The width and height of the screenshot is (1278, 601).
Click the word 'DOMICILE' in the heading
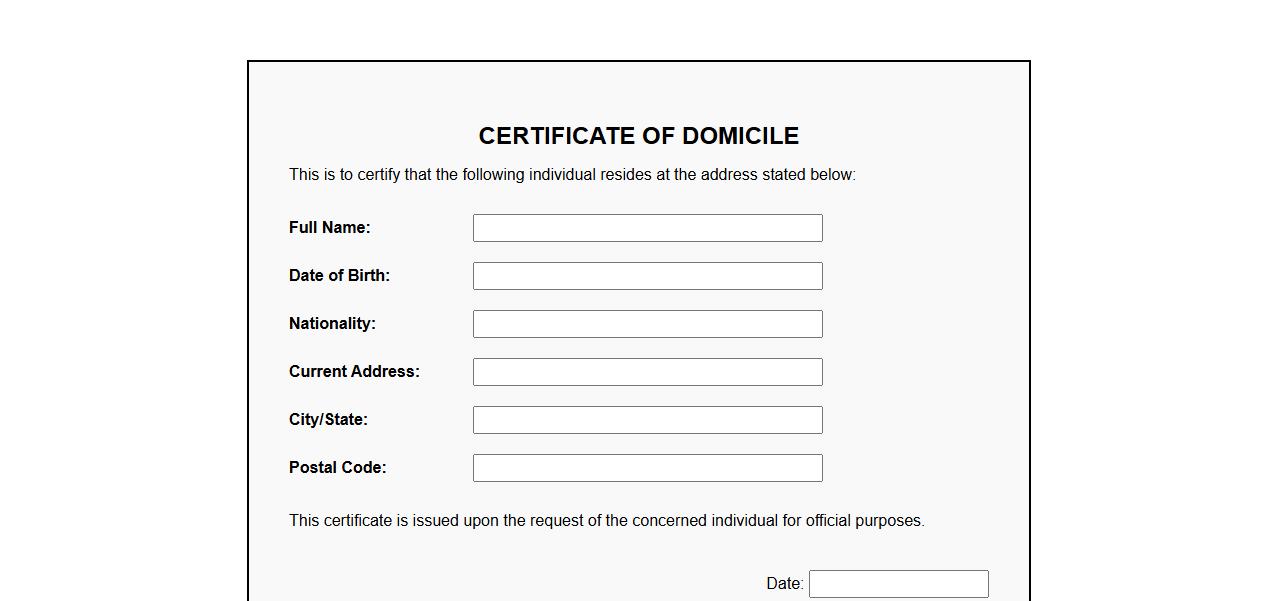(740, 136)
